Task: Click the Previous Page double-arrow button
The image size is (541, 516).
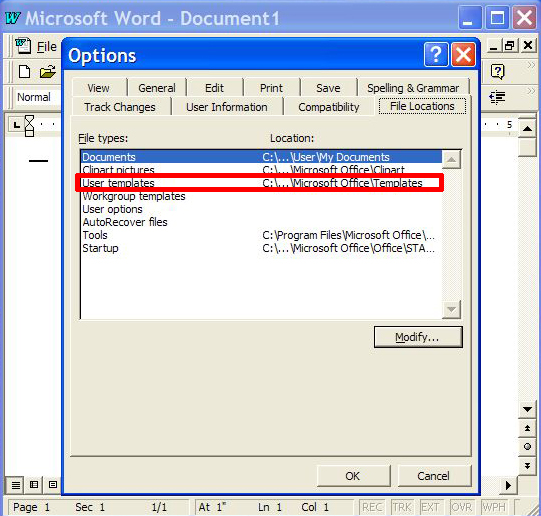Action: pos(527,428)
